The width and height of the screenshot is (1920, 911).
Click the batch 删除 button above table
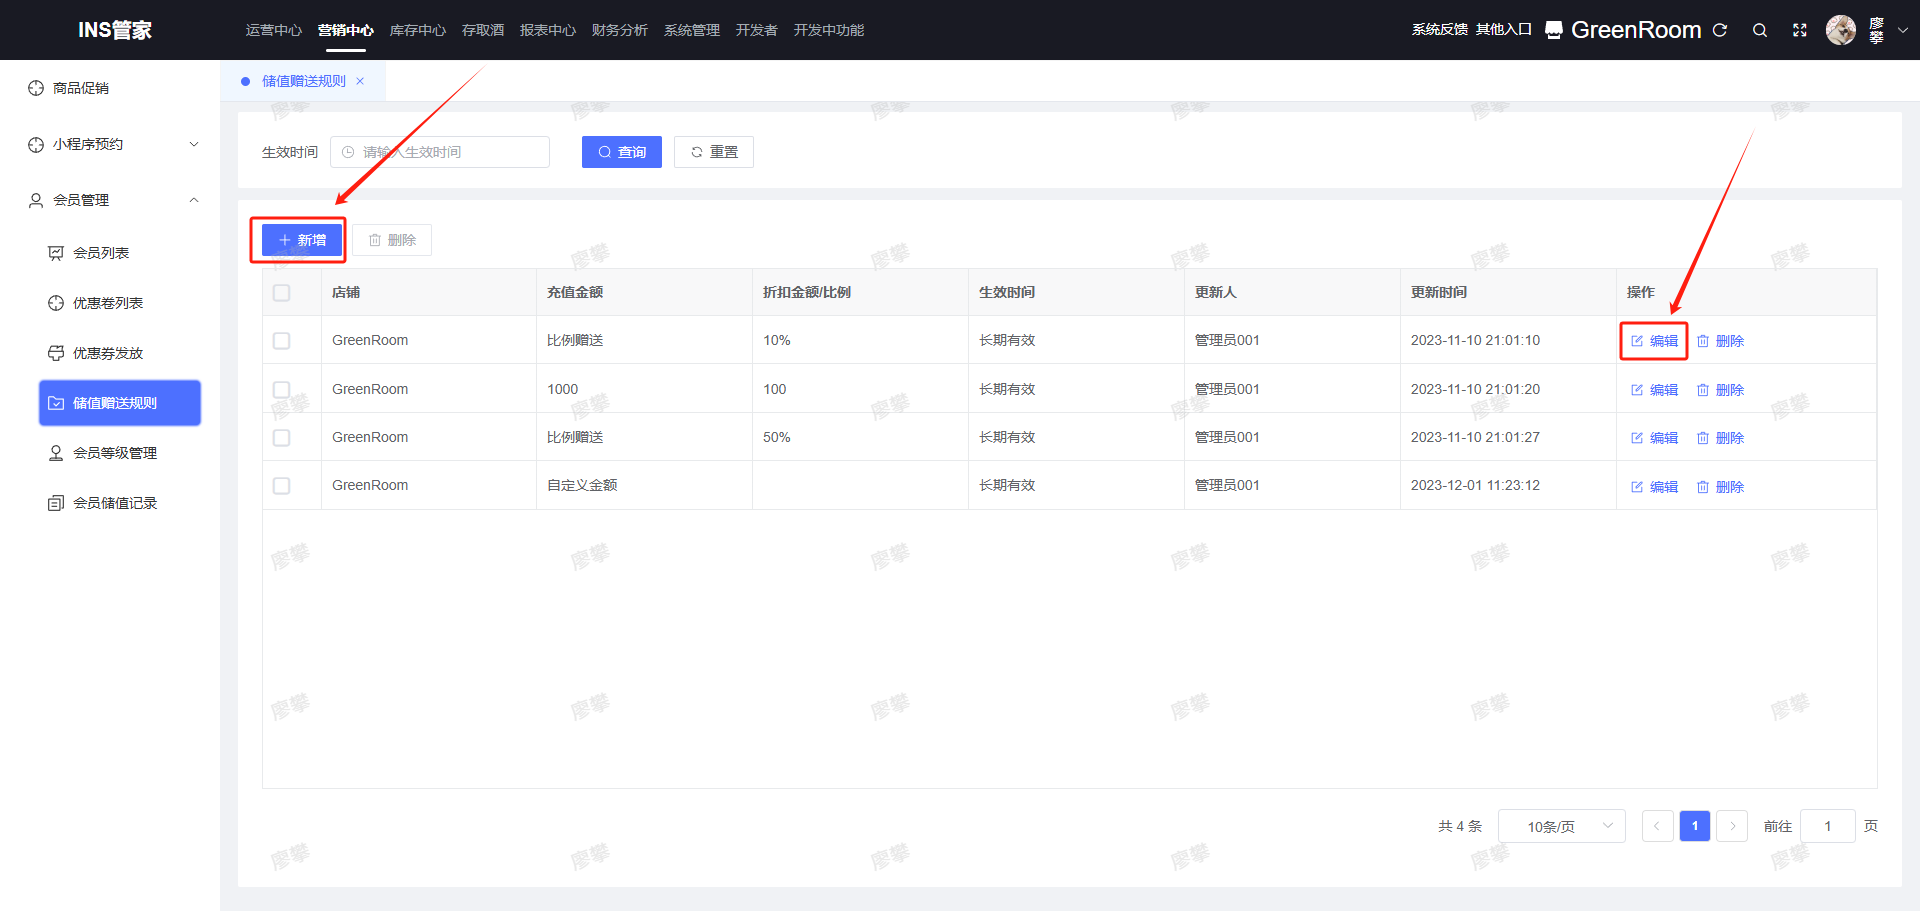pos(392,240)
